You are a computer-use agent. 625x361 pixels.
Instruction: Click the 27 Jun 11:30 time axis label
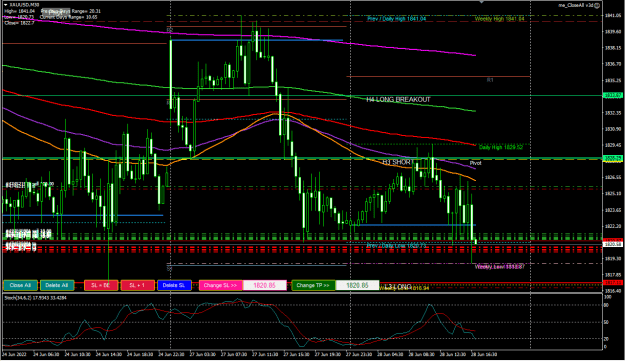[264, 354]
